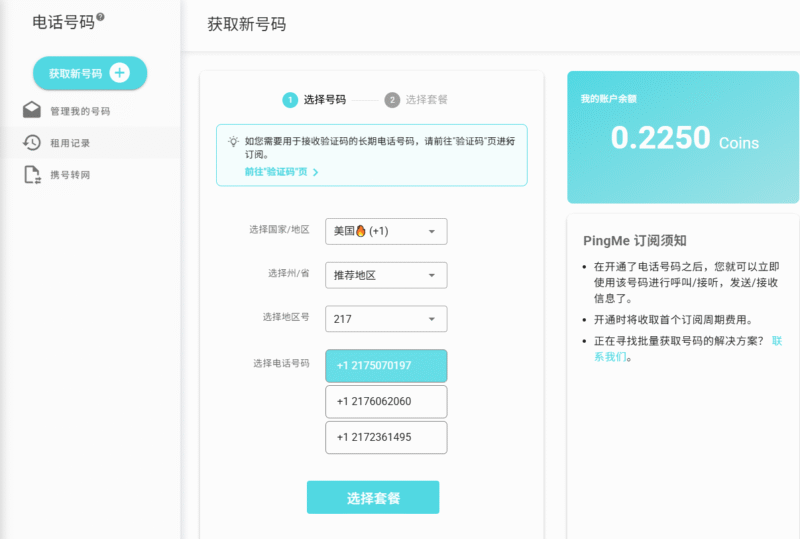800x539 pixels.
Task: Click the 选择电话号码 field label
Action: 281,363
